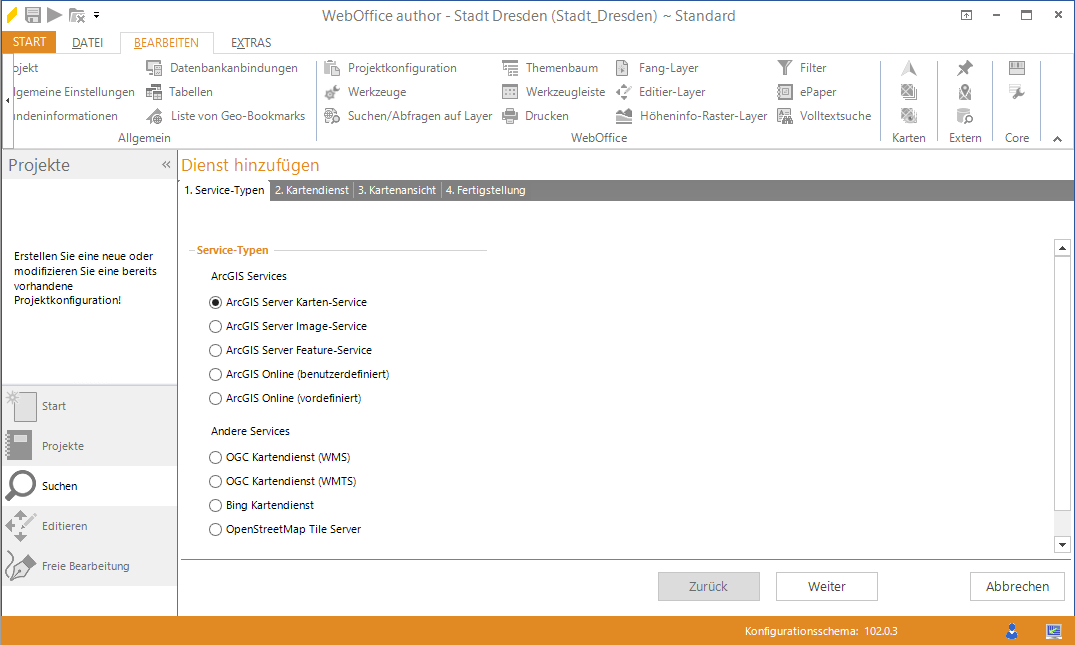Open Datenbankanbindungen settings
Image resolution: width=1075 pixels, height=645 pixels.
233,68
